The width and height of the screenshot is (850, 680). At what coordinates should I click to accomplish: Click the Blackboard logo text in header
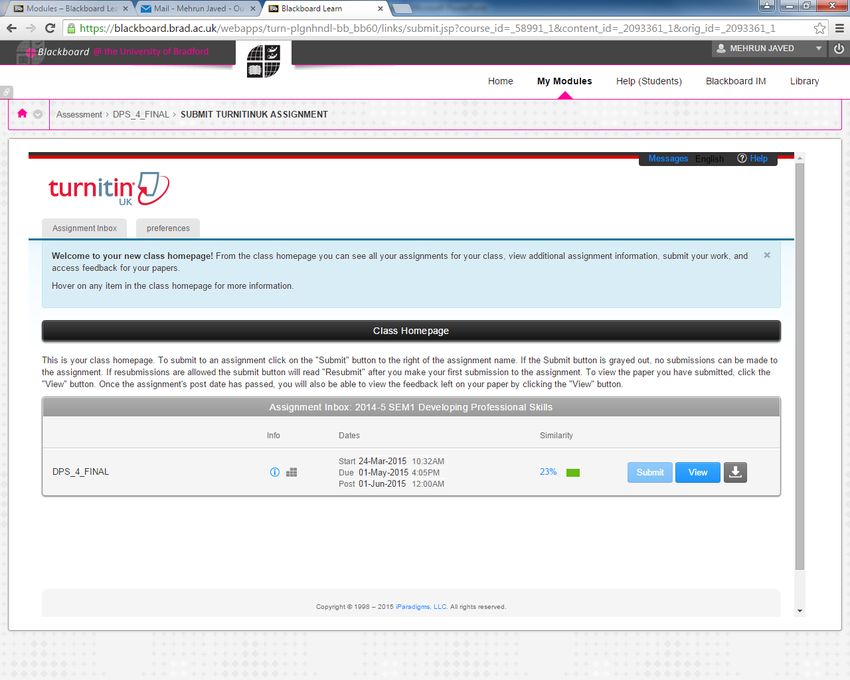(x=63, y=52)
